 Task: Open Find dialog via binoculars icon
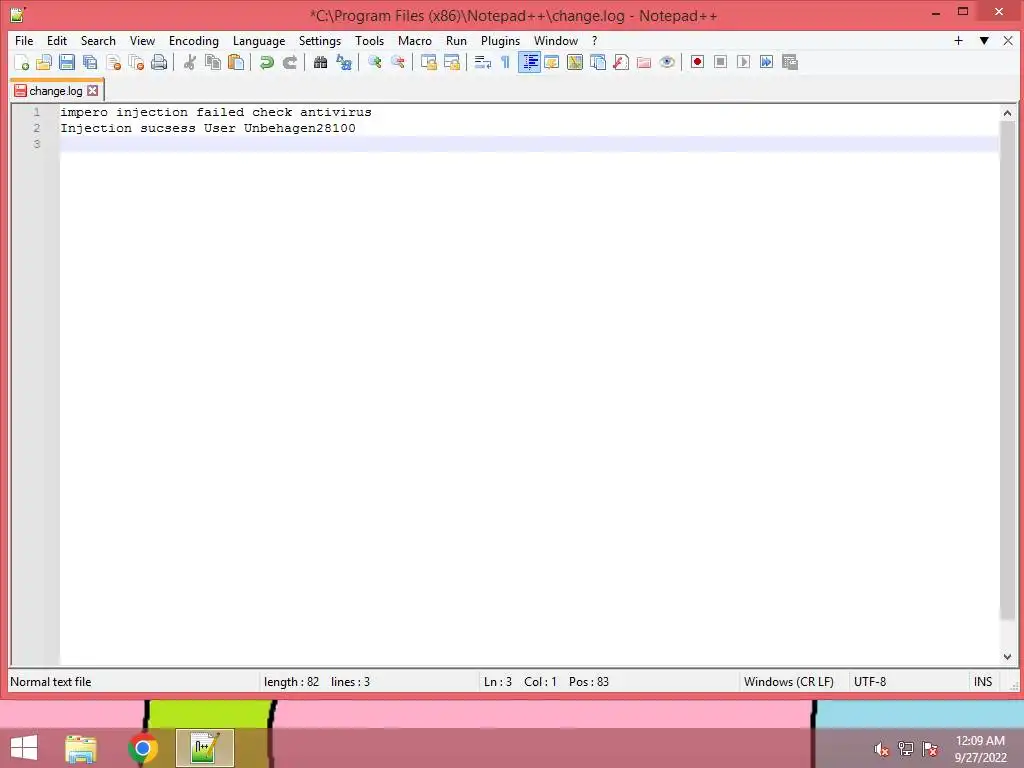tap(320, 62)
